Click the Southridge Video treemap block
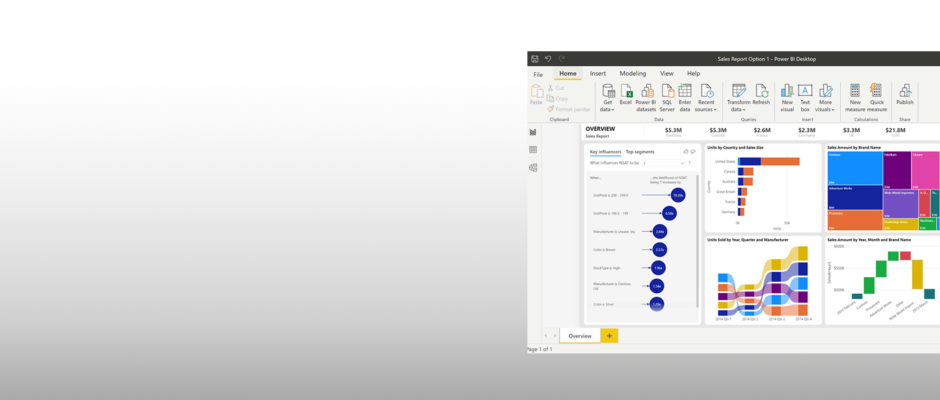940x400 pixels. (x=900, y=224)
